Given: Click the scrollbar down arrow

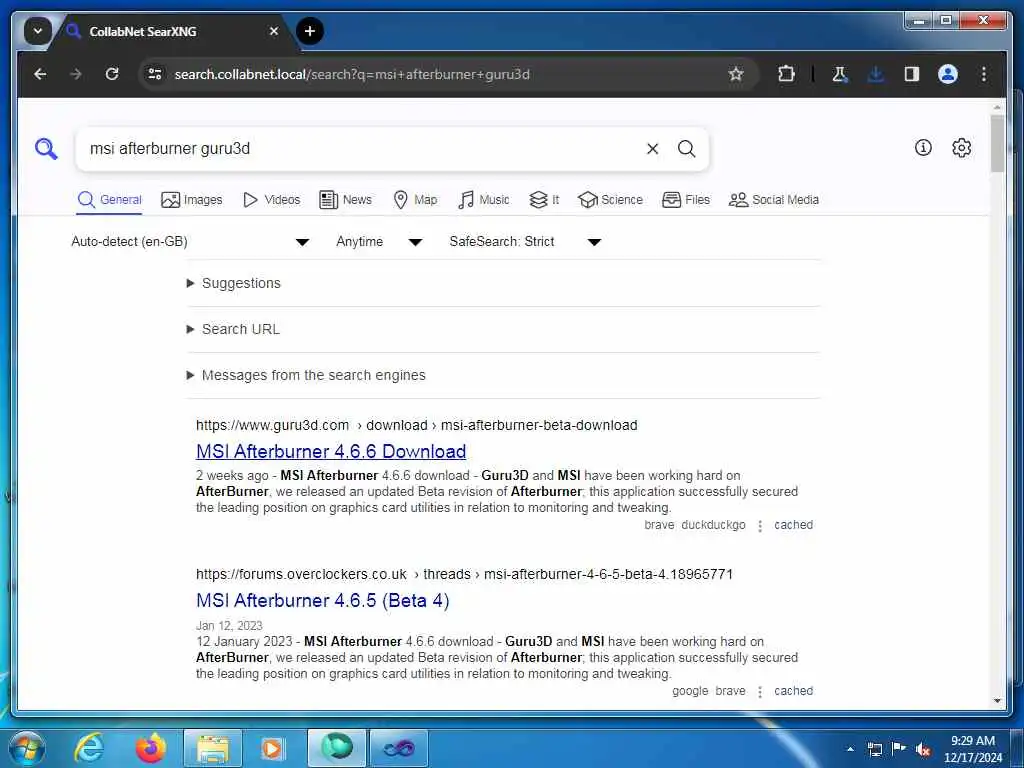Looking at the screenshot, I should [x=997, y=701].
